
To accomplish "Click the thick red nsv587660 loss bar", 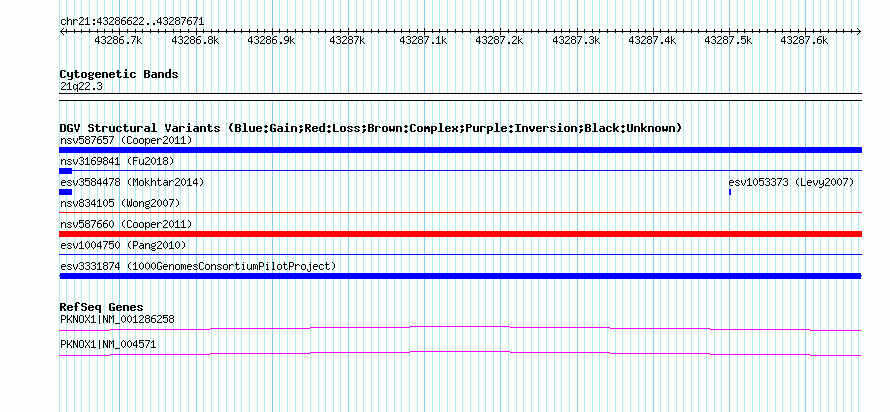I will 460,234.
